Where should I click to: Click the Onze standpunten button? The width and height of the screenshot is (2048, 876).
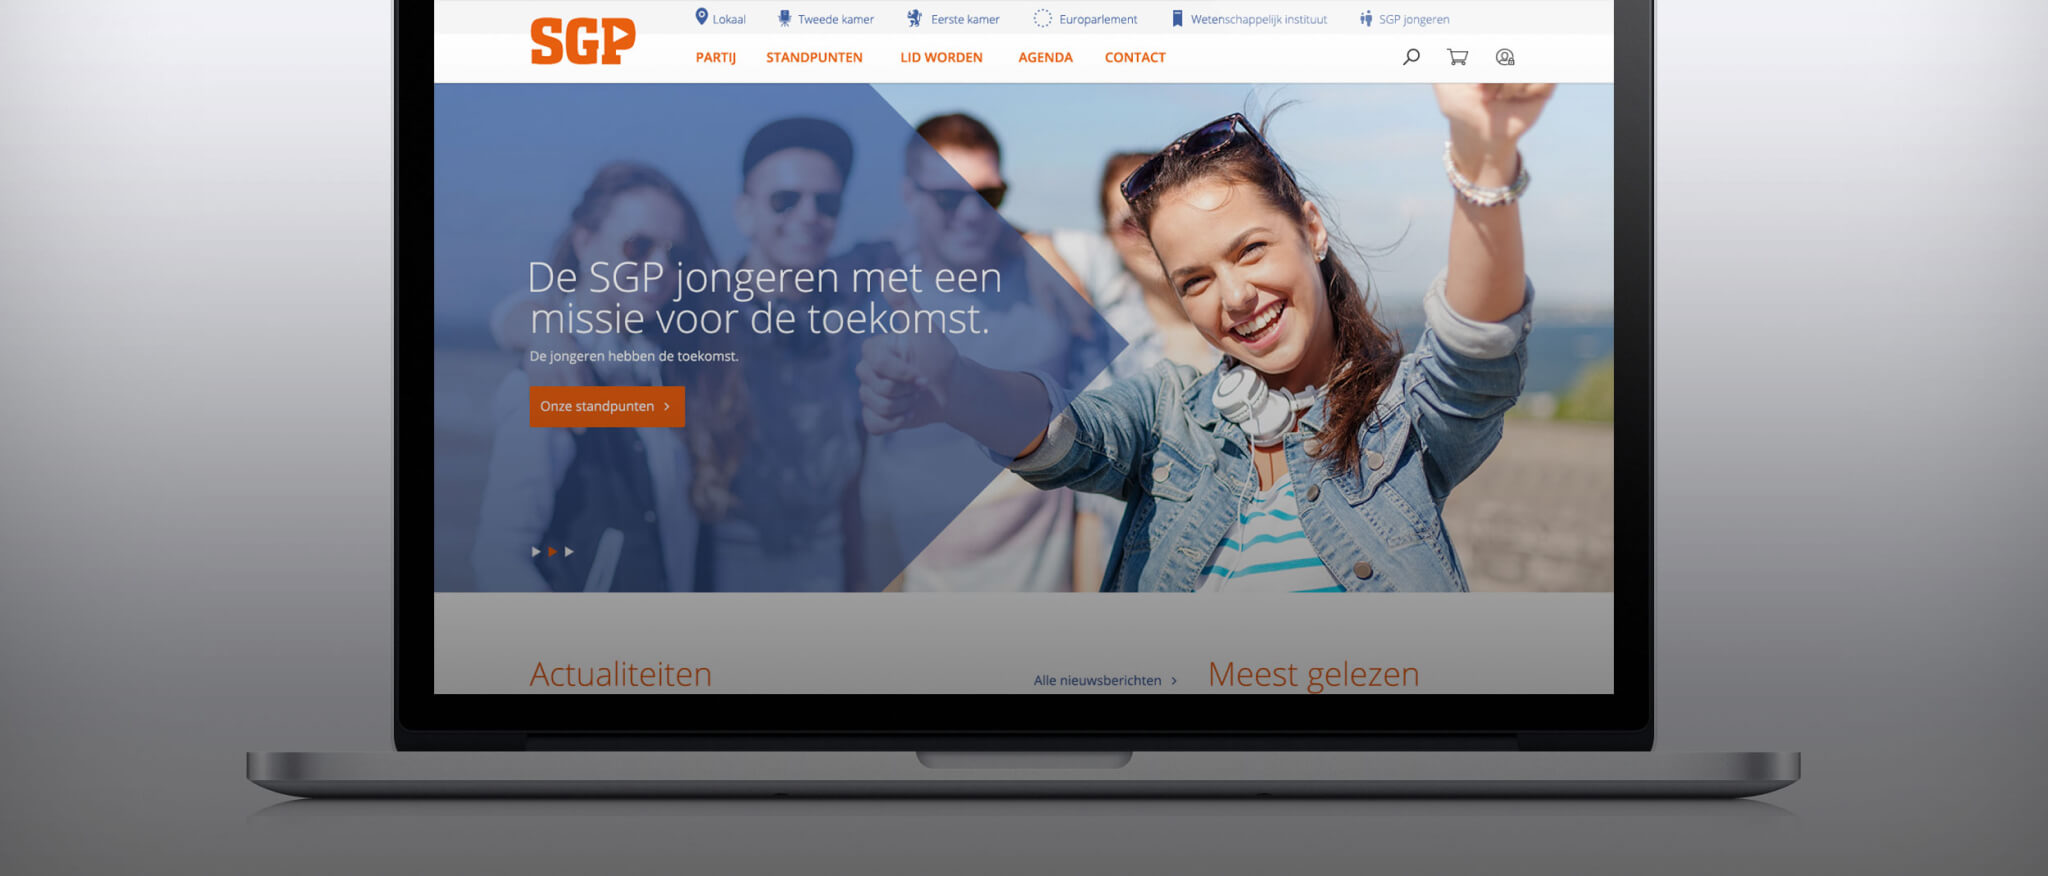tap(607, 406)
